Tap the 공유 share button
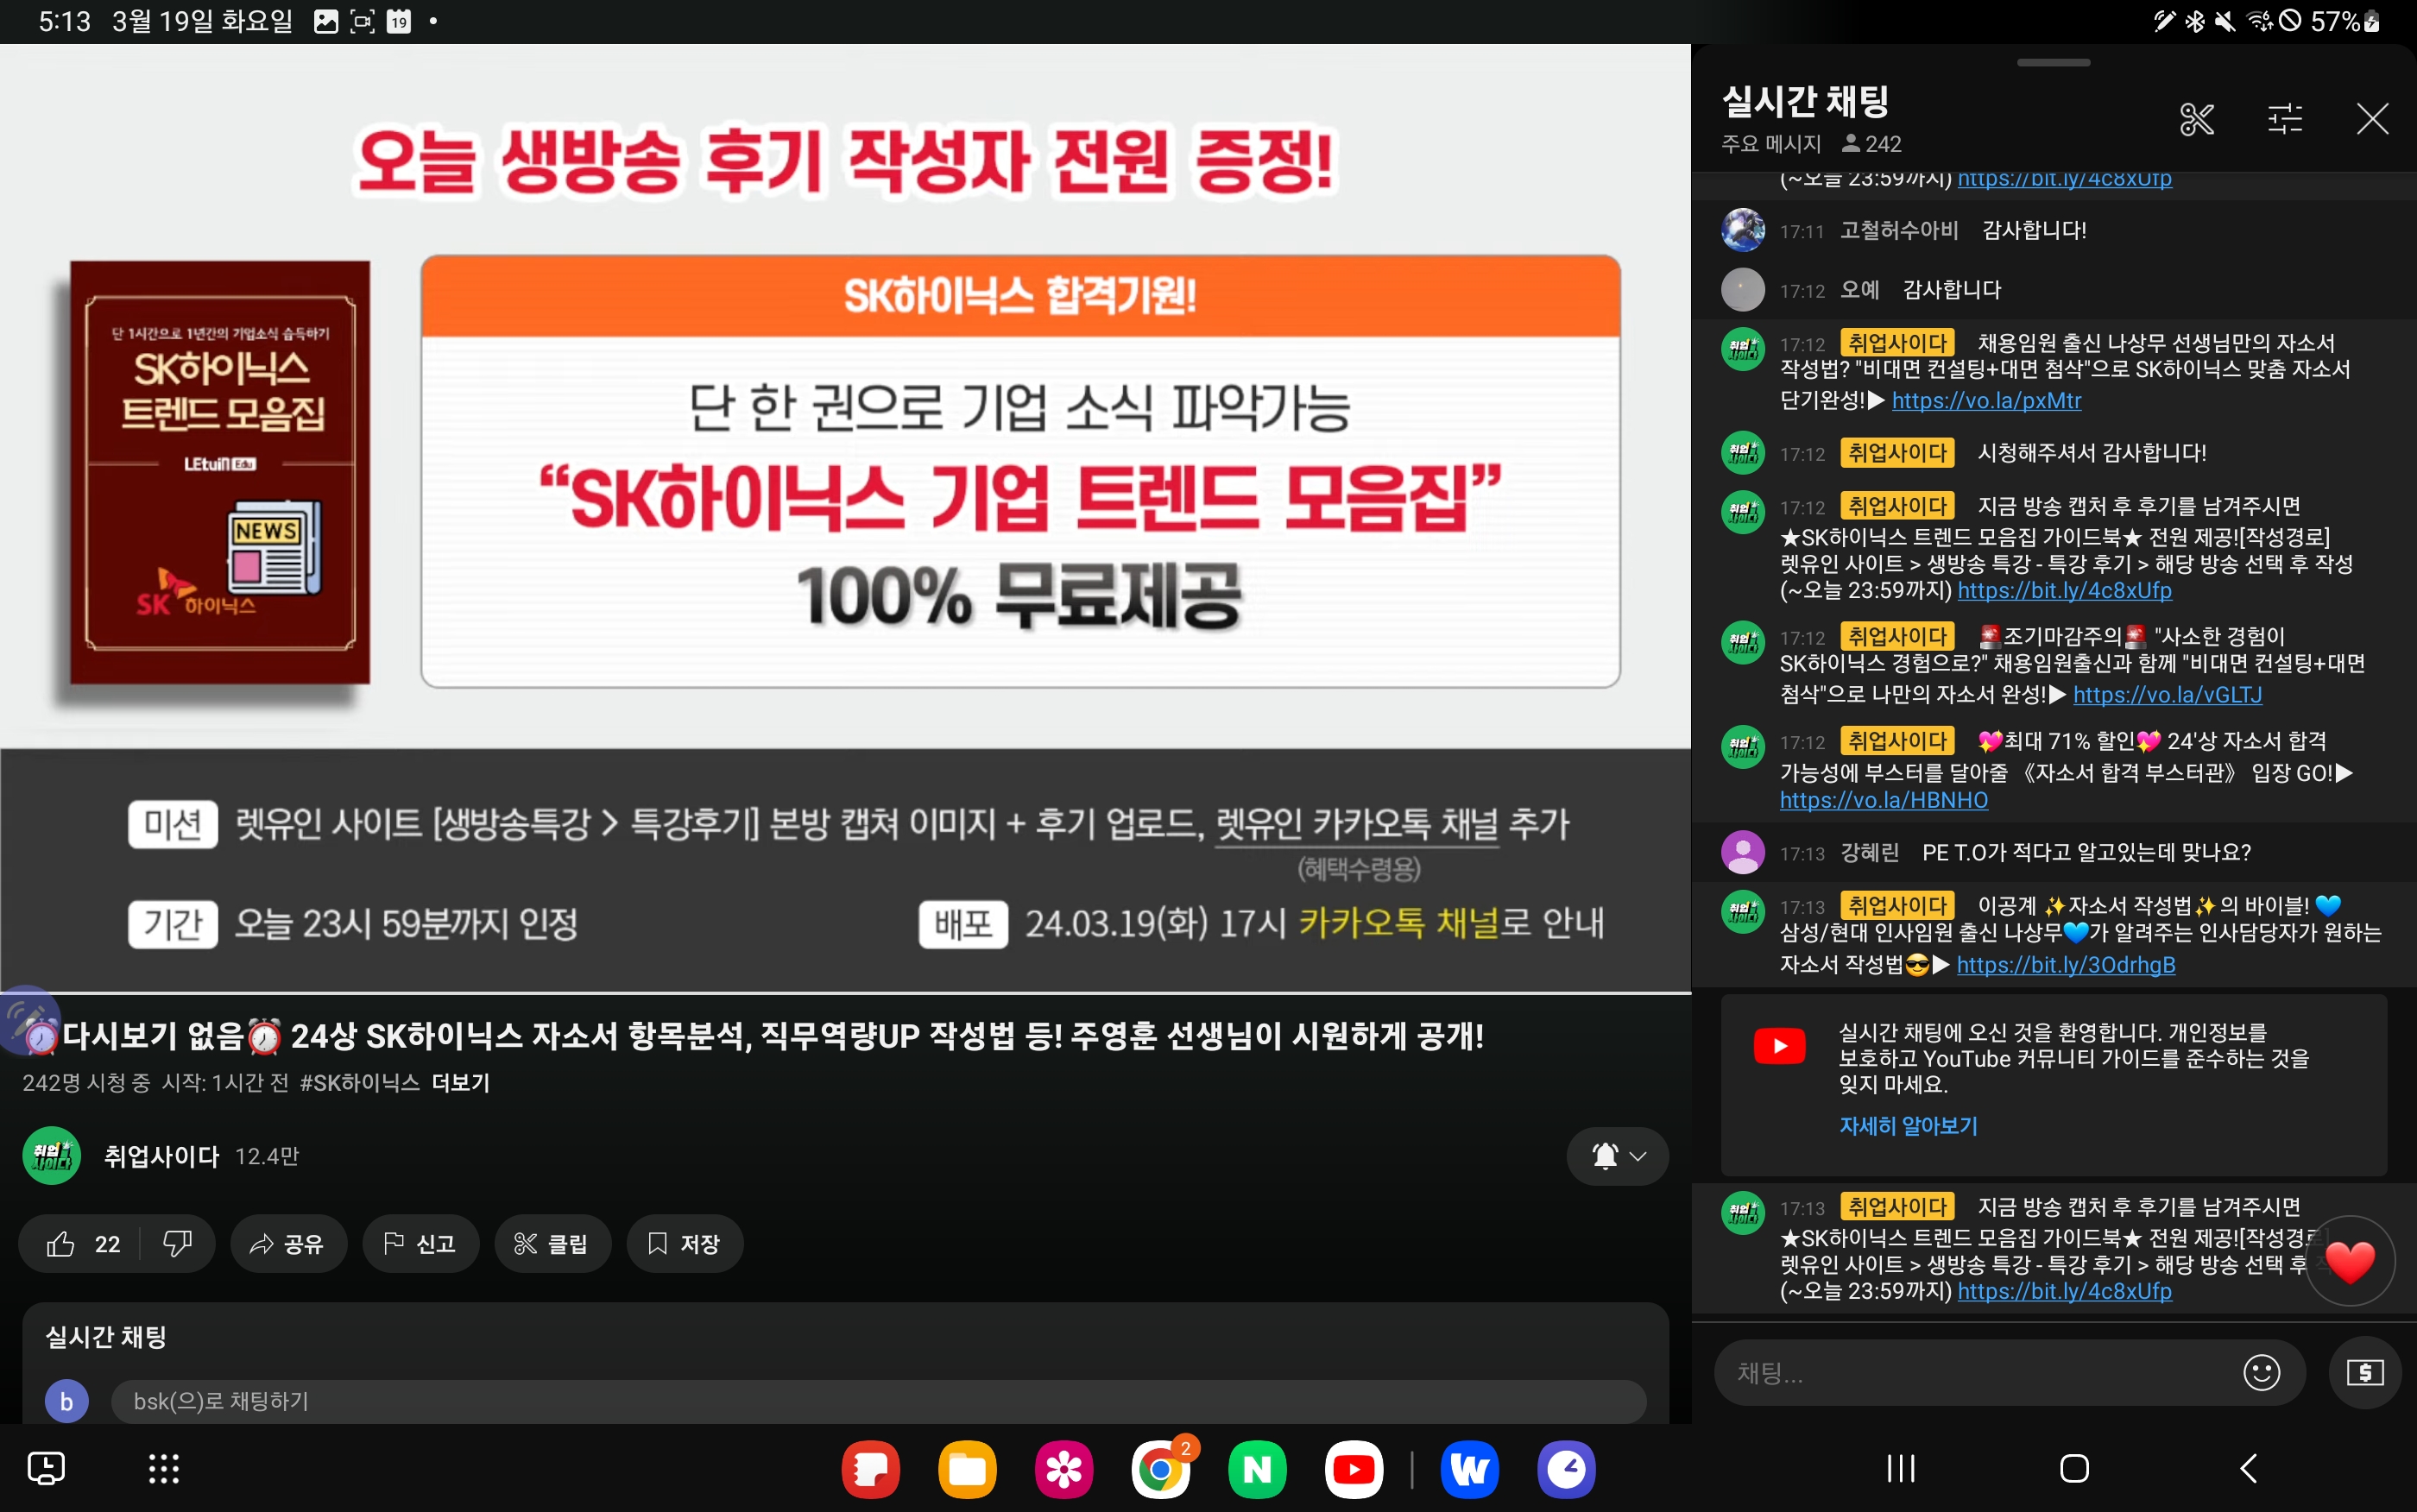The image size is (2417, 1512). [288, 1243]
